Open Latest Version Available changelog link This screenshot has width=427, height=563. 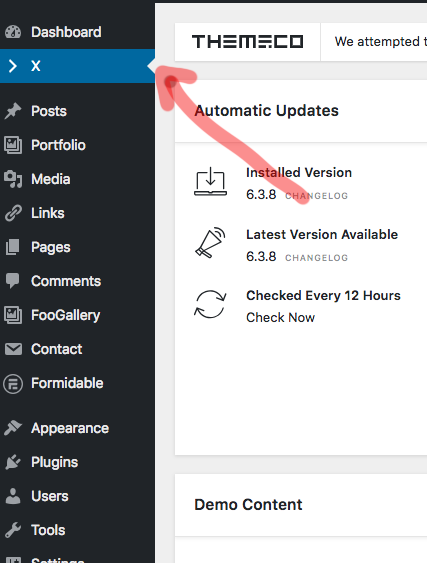click(x=316, y=258)
